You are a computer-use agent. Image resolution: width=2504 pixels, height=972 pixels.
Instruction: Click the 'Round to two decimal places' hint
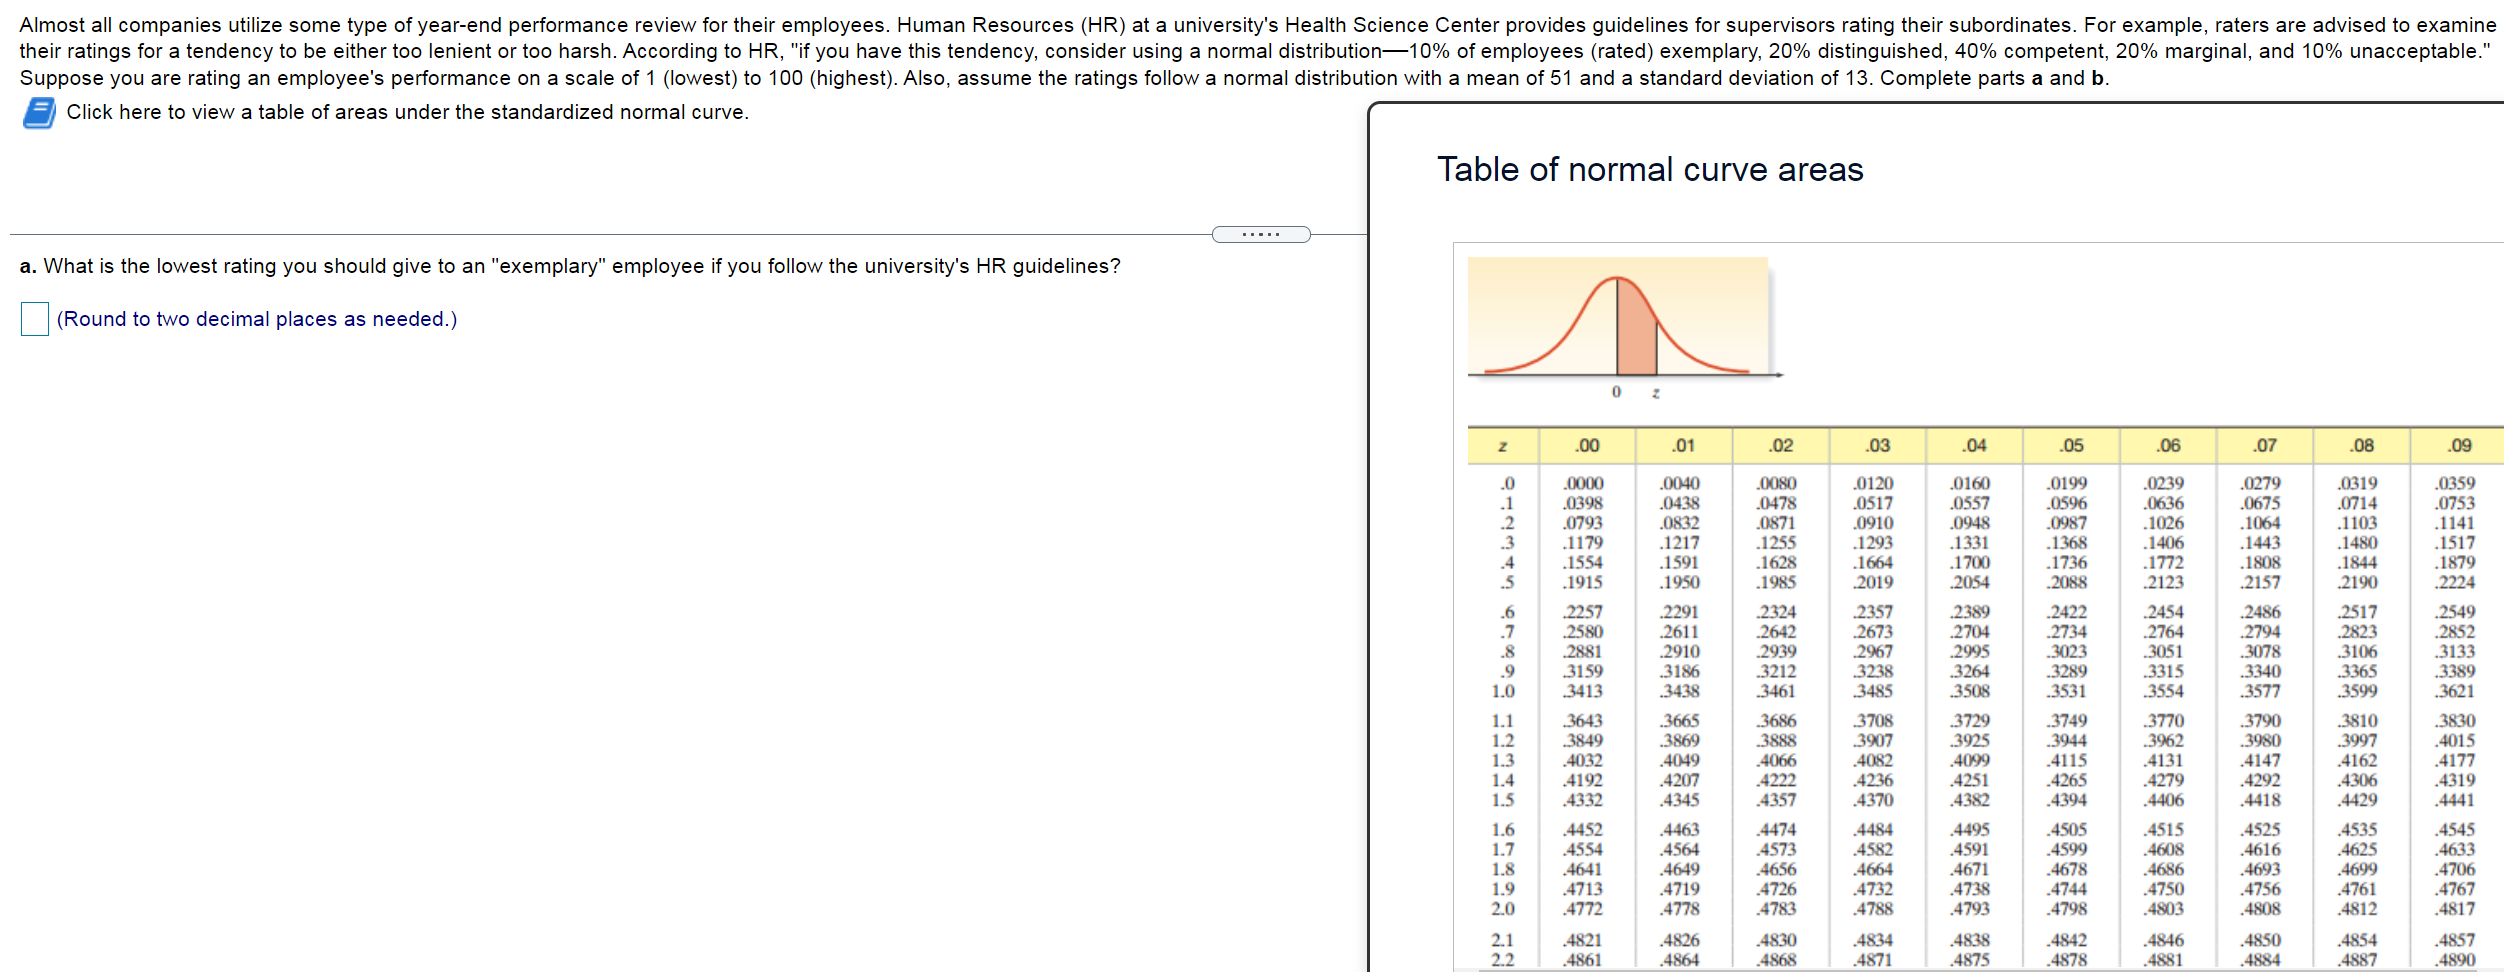[x=257, y=319]
